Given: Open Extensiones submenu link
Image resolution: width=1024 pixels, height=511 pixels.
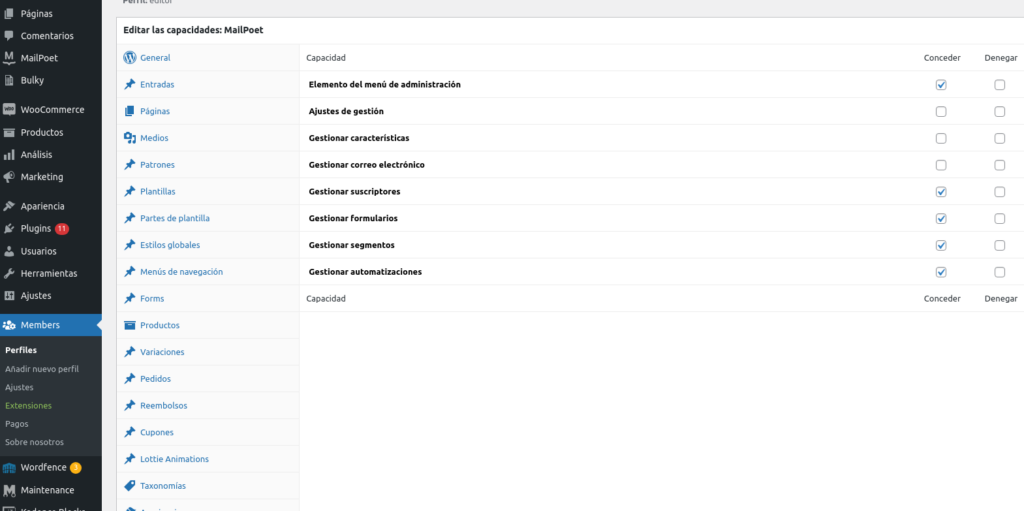Looking at the screenshot, I should pyautogui.click(x=28, y=405).
